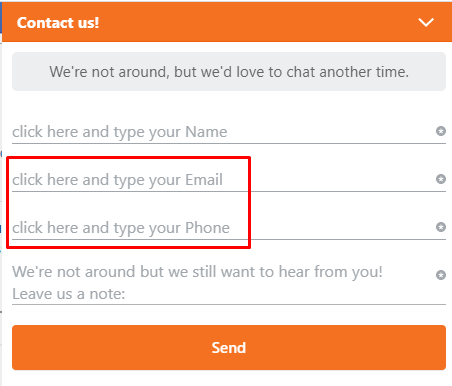
Task: Click the required marker icon beside Phone
Action: pyautogui.click(x=441, y=227)
